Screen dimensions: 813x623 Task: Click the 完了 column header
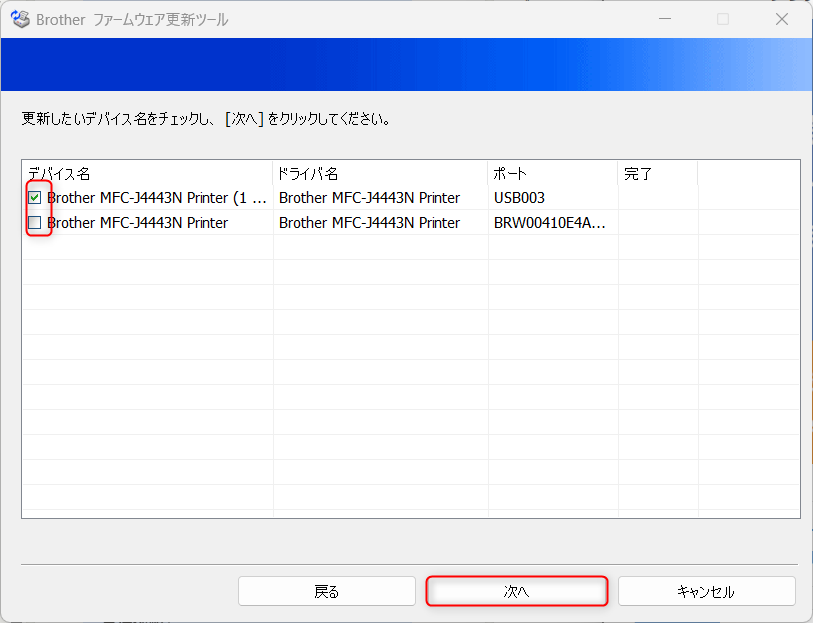pyautogui.click(x=657, y=173)
